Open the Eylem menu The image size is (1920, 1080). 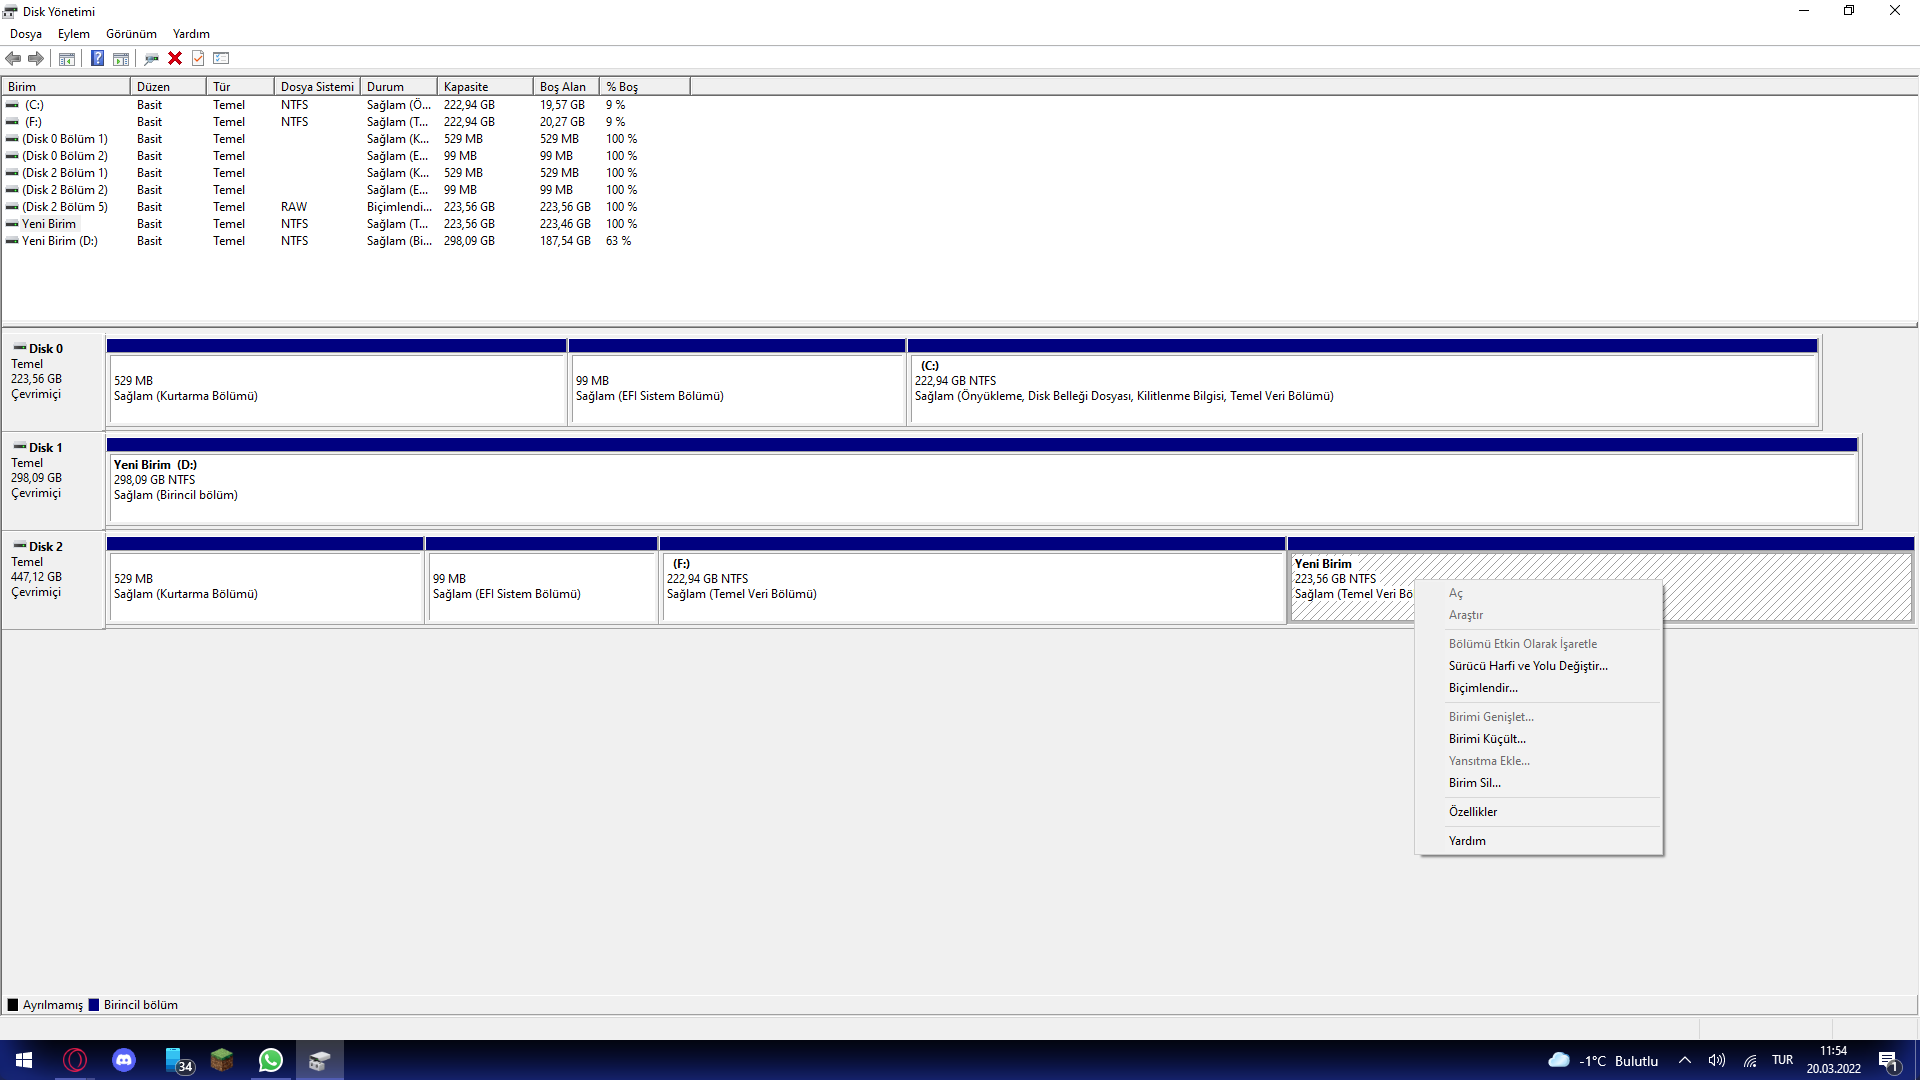point(73,34)
